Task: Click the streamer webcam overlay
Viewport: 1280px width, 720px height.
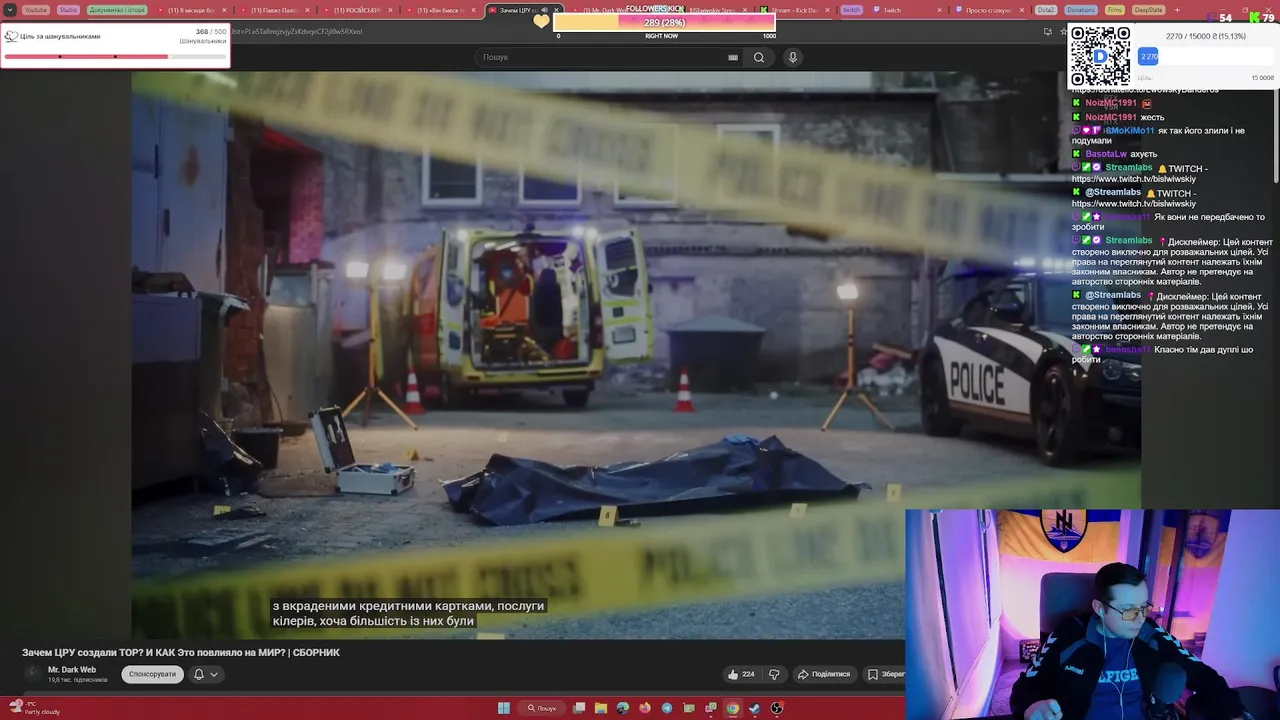Action: pyautogui.click(x=1092, y=614)
